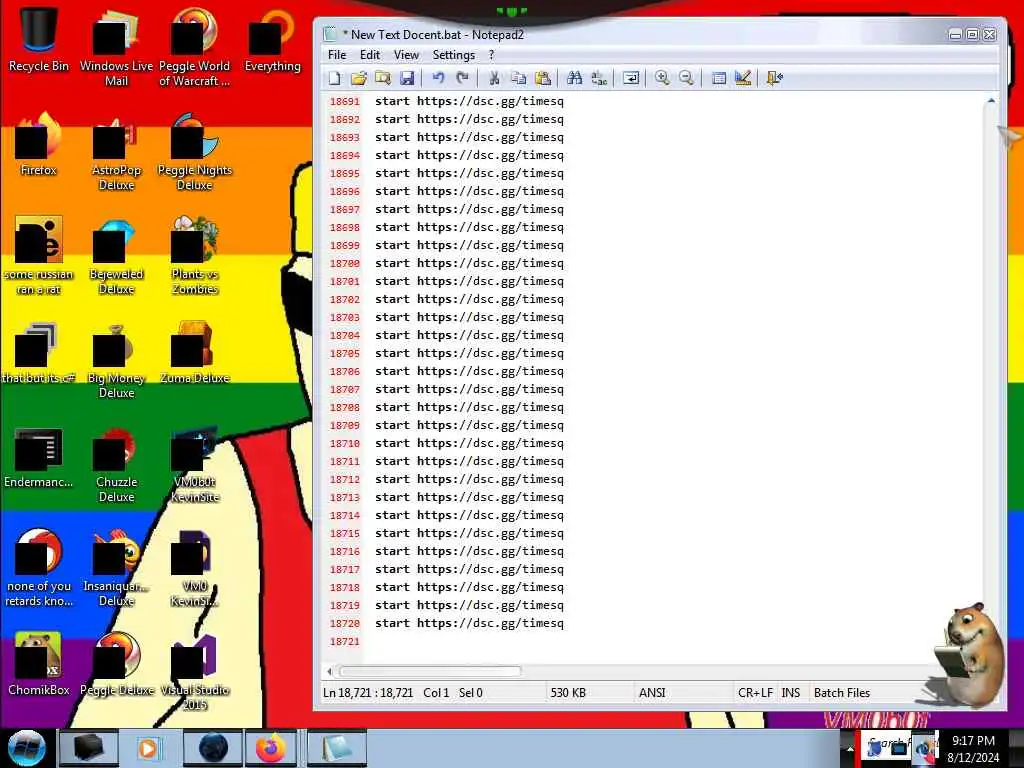
Task: Toggle INS insert mode in status bar
Action: point(790,693)
